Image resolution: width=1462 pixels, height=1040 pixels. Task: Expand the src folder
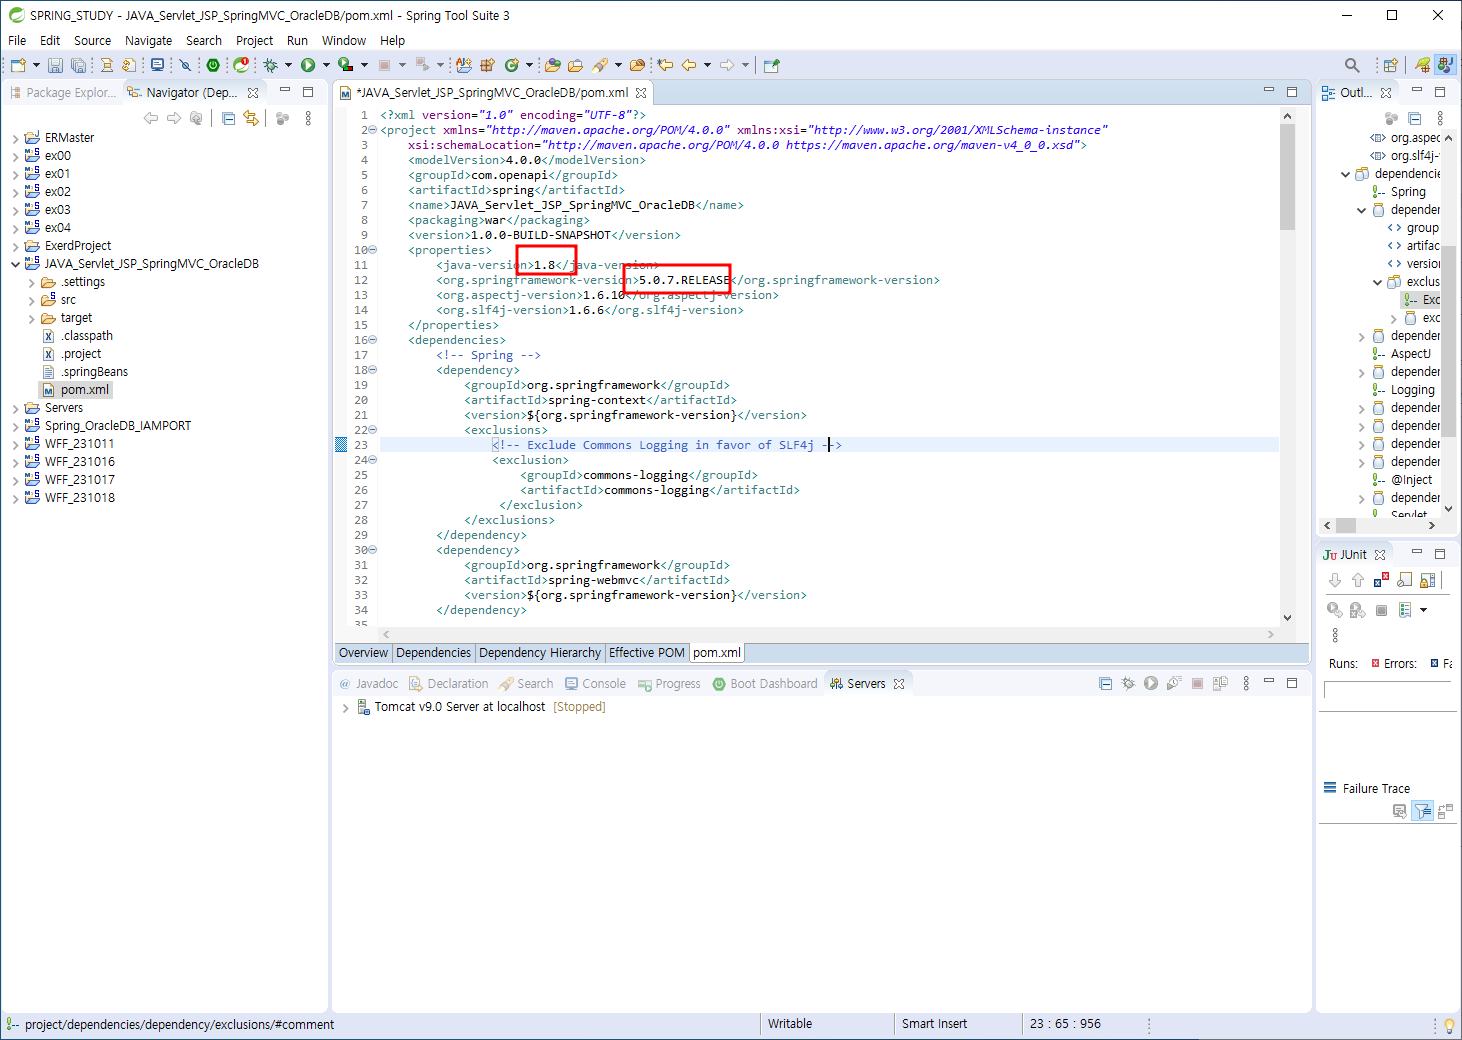(x=32, y=300)
